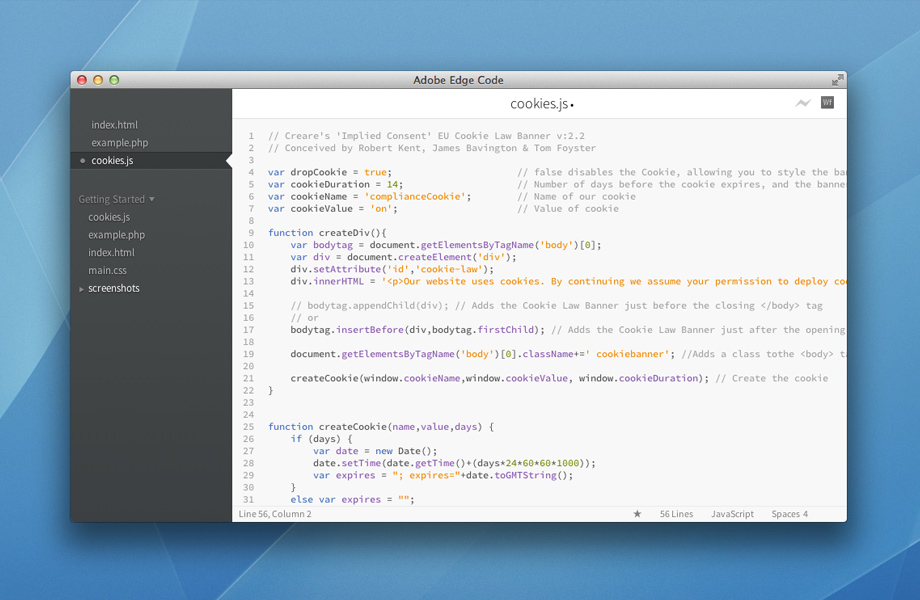Click the star icon in status bar
The height and width of the screenshot is (600, 920).
point(637,514)
